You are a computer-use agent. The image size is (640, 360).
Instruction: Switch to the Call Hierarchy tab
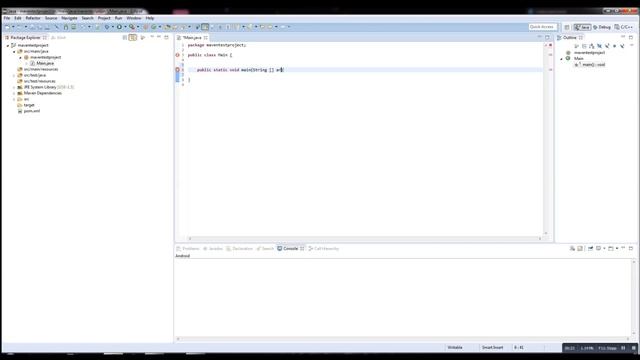[x=324, y=249]
